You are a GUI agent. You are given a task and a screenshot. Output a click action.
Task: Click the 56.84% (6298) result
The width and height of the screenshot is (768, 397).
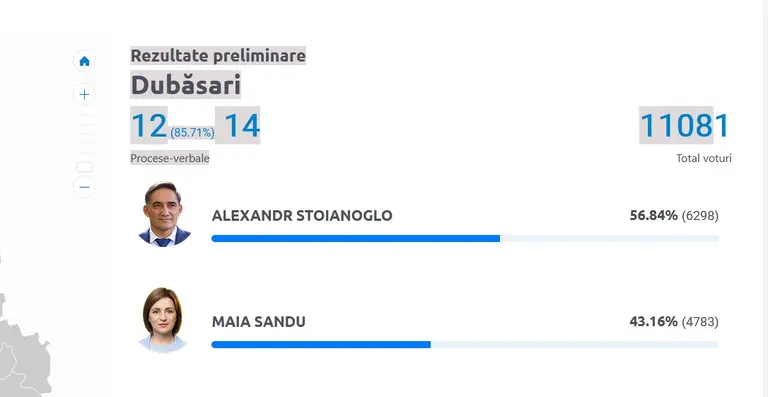pyautogui.click(x=674, y=216)
